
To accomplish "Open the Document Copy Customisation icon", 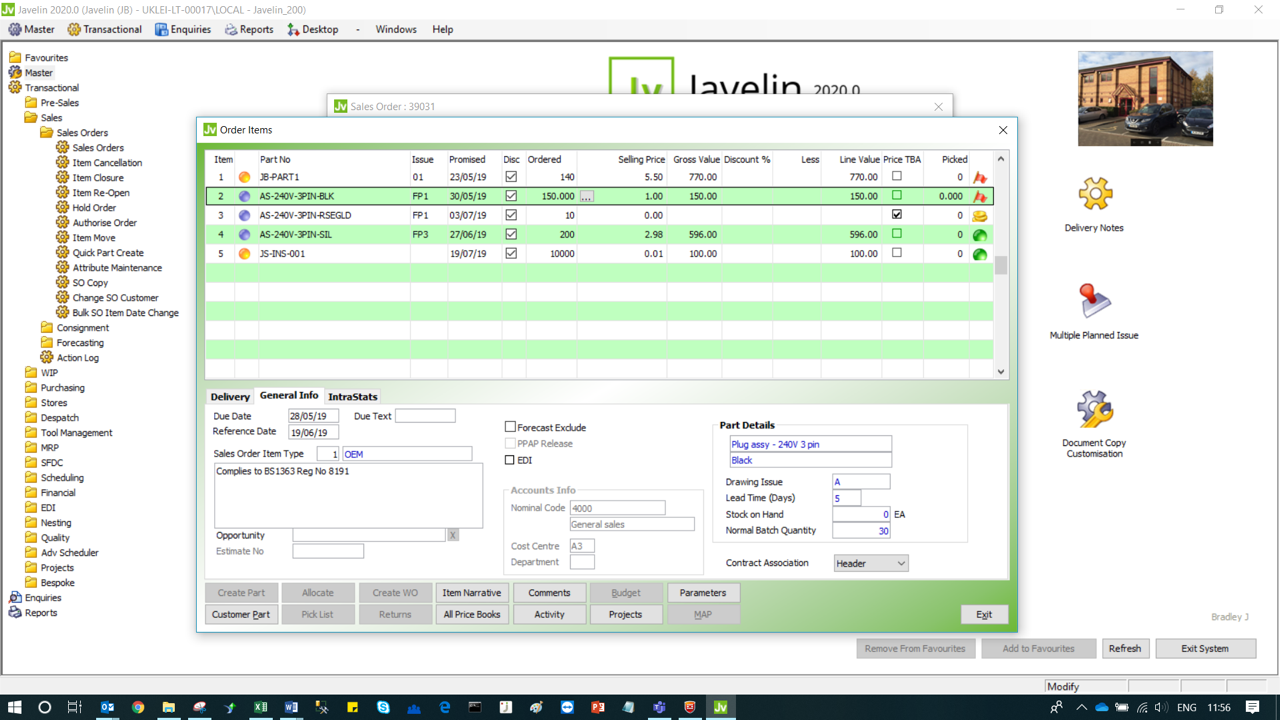I will point(1094,410).
